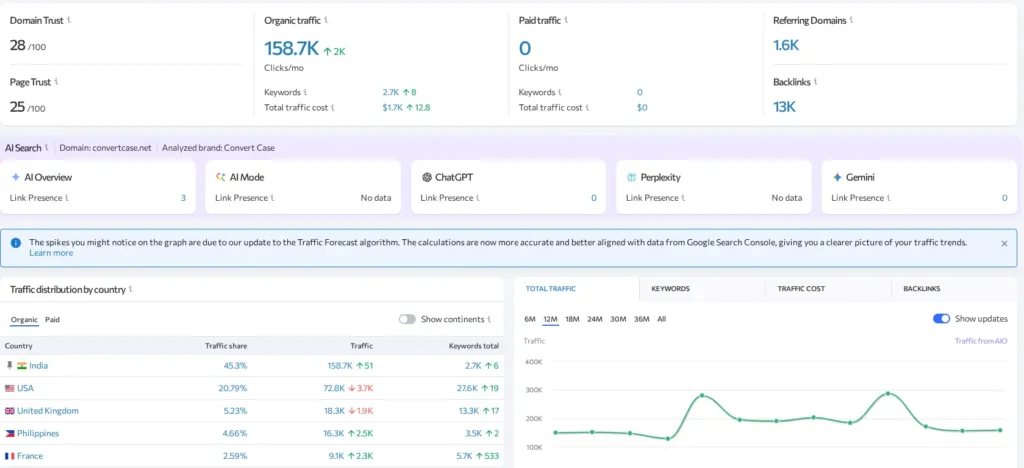Open the Backlinks chart tab
The image size is (1024, 468).
921,289
